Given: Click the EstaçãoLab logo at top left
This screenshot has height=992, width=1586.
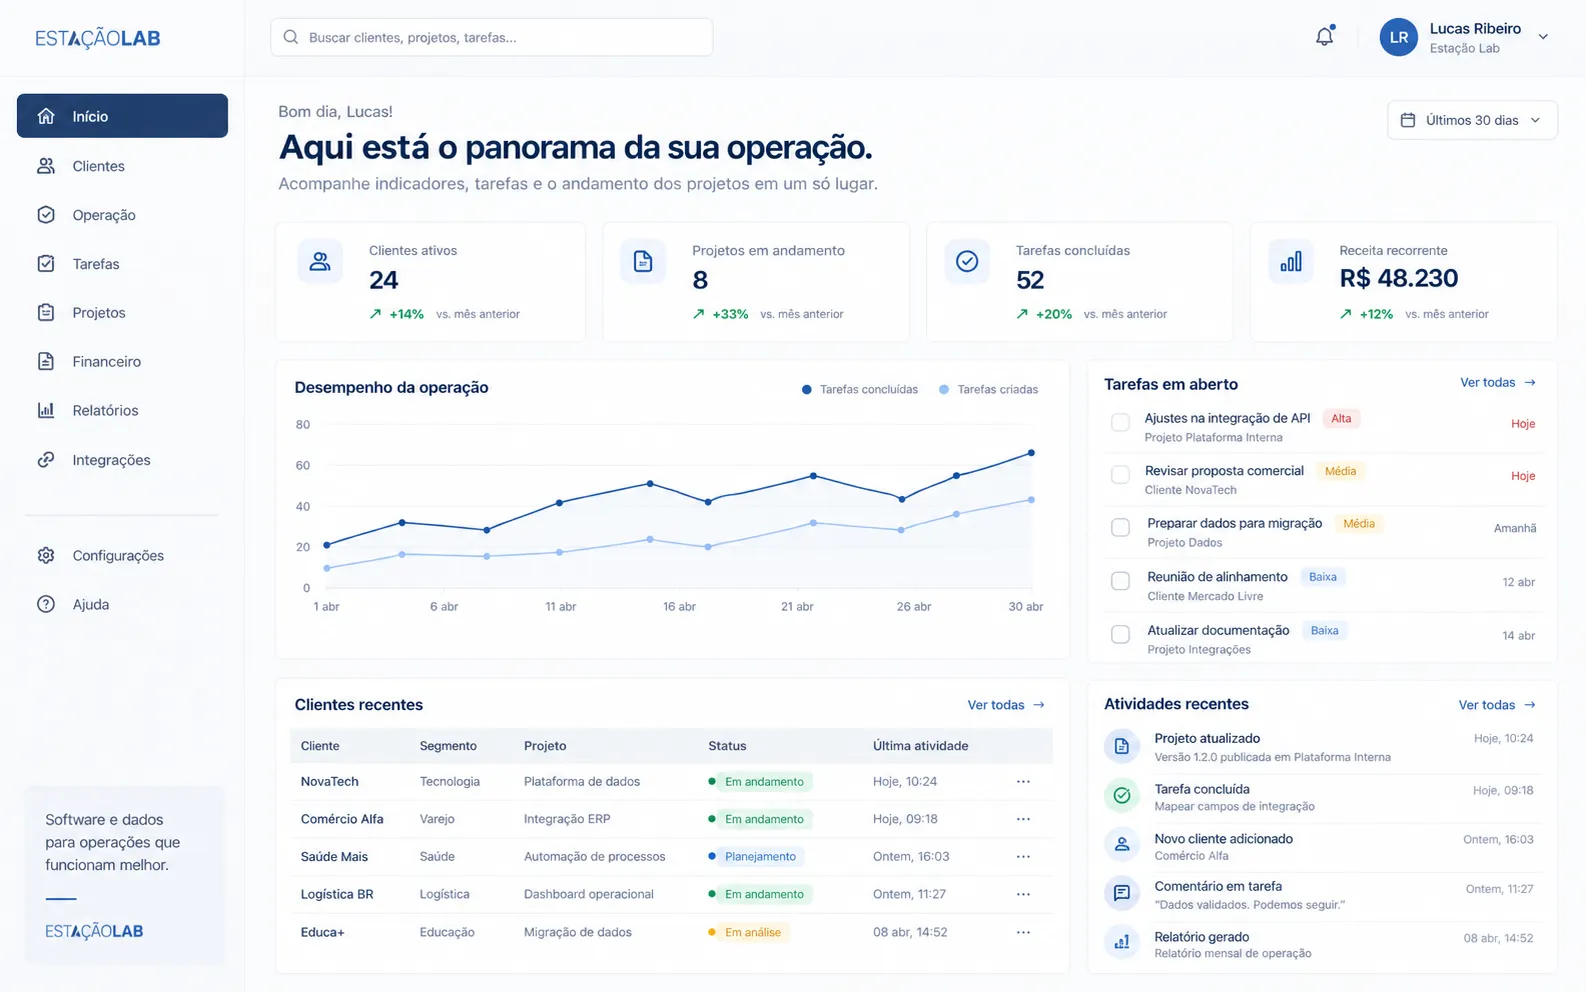Looking at the screenshot, I should pyautogui.click(x=97, y=38).
